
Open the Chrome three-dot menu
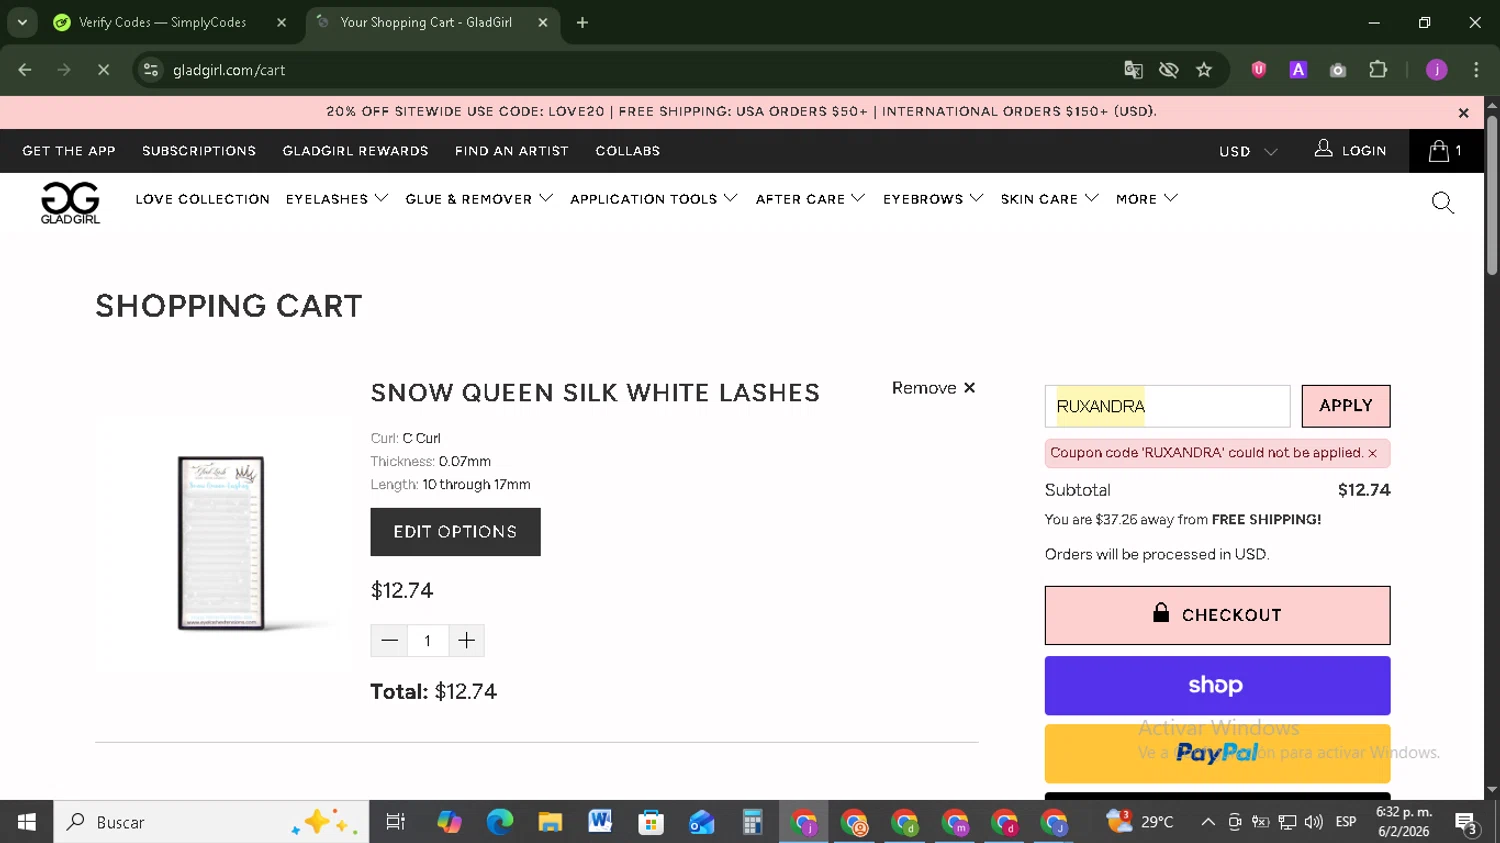(1476, 70)
